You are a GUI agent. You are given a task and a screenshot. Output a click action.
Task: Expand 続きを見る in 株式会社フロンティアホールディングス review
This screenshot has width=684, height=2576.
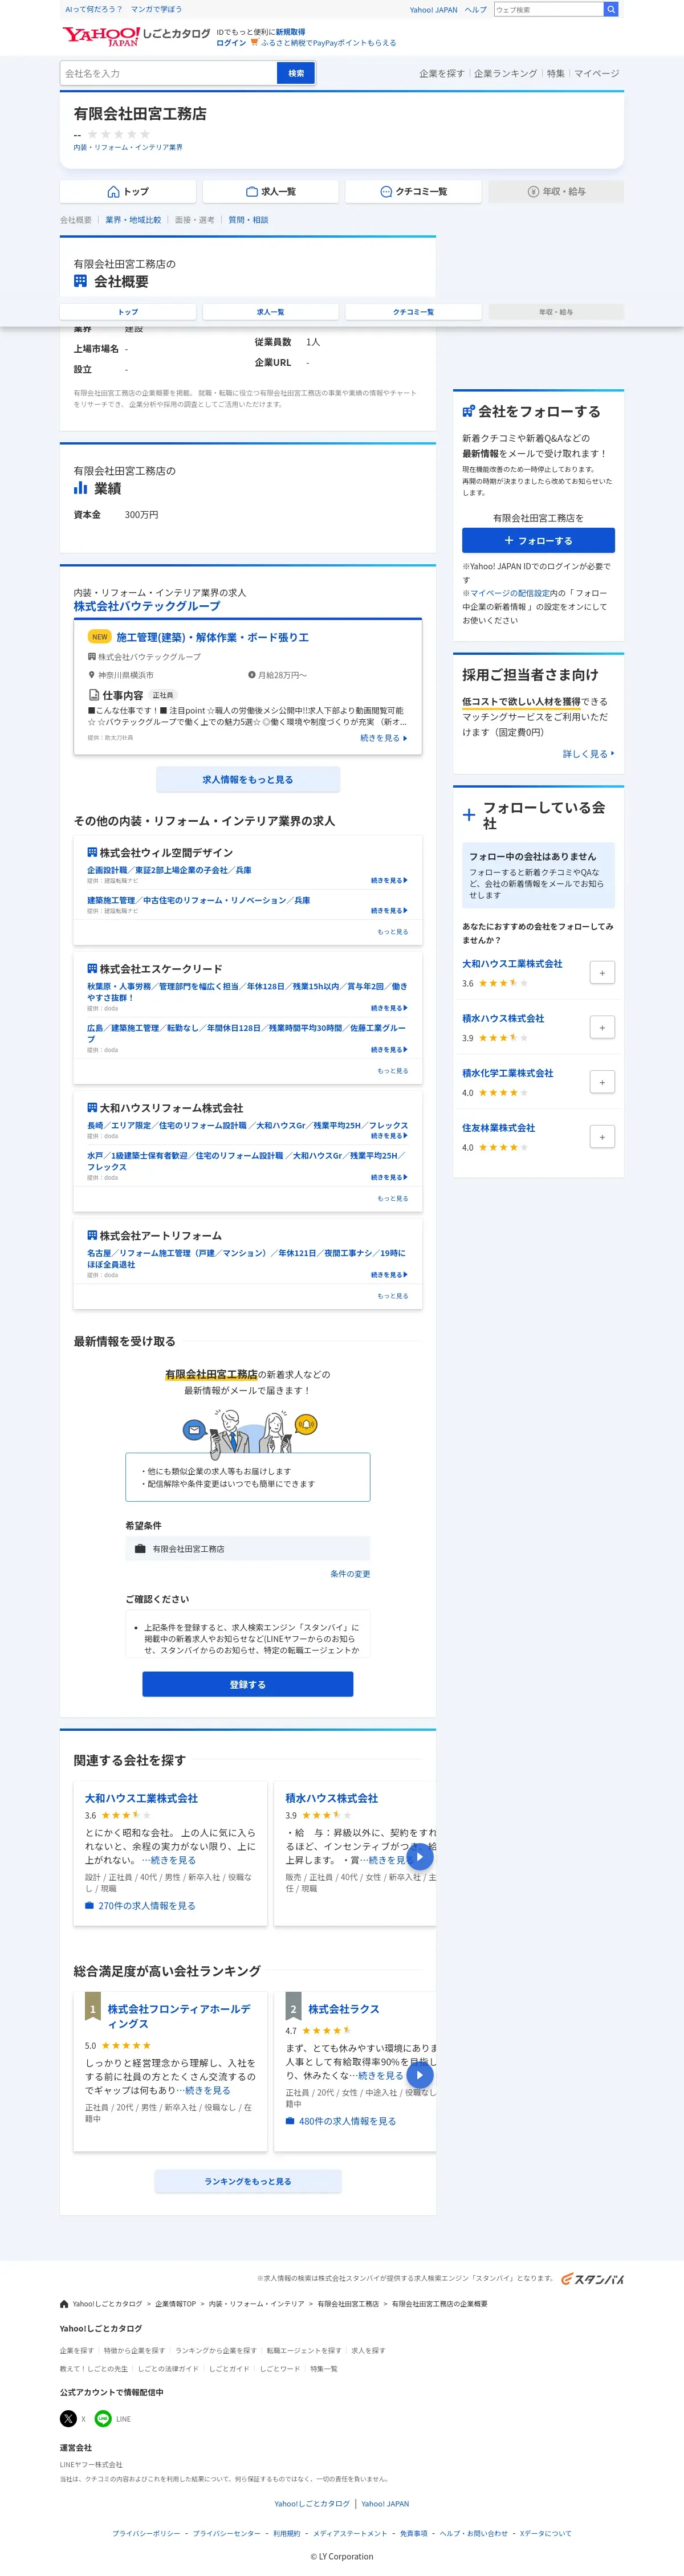(207, 2091)
